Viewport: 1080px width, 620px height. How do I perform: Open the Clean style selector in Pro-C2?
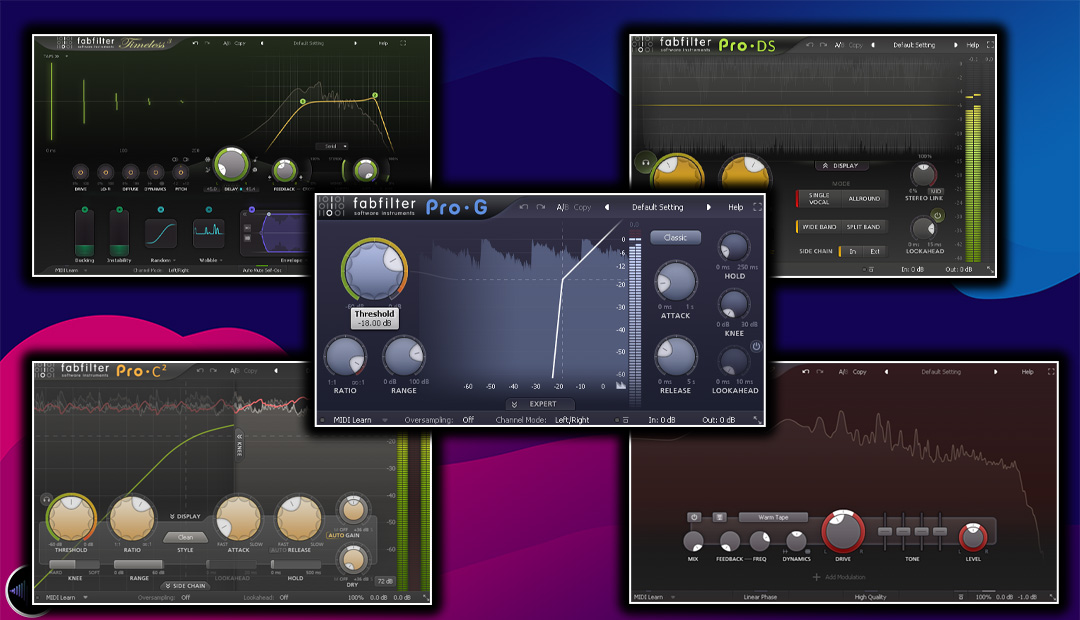(185, 537)
